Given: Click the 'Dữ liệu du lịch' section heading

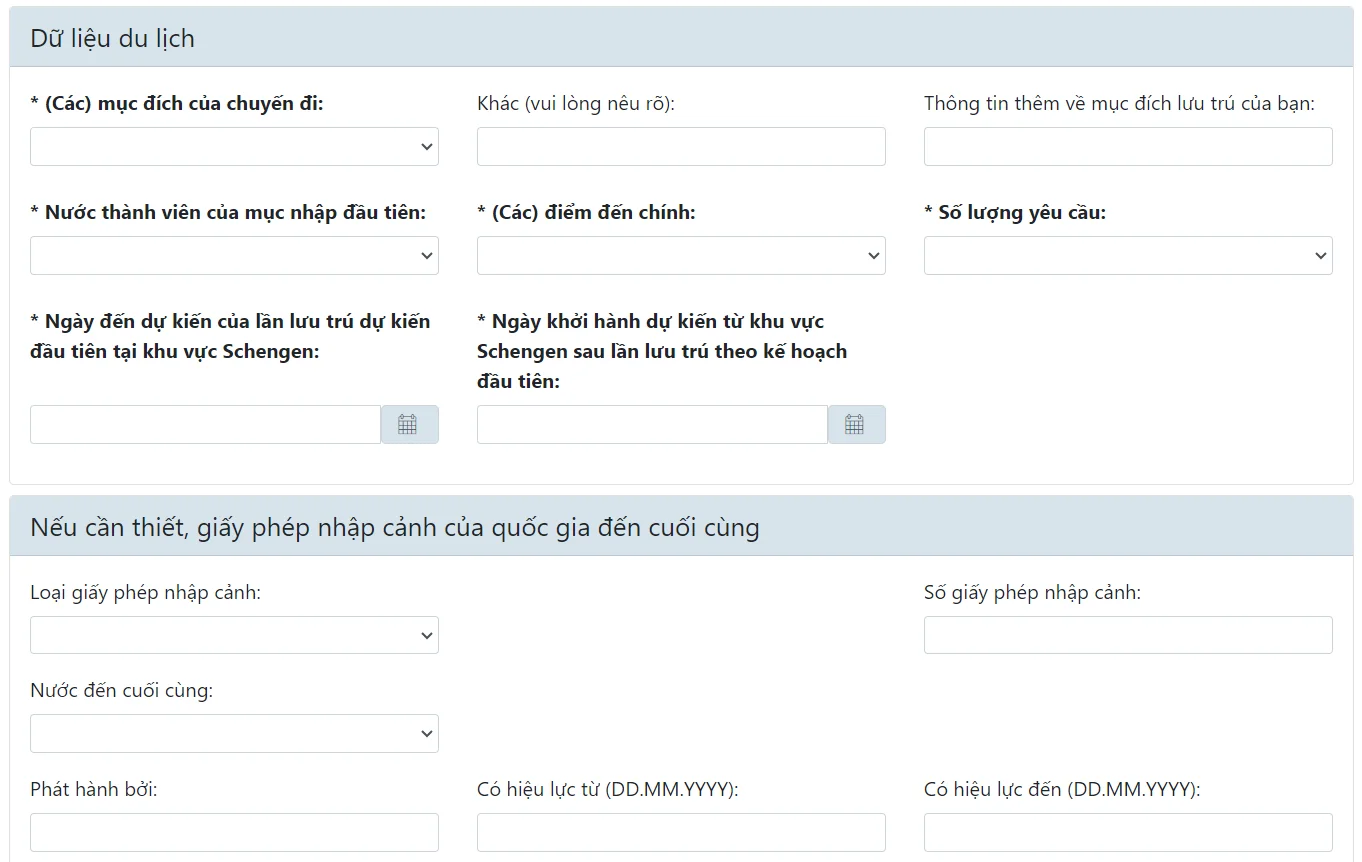Looking at the screenshot, I should tap(112, 39).
